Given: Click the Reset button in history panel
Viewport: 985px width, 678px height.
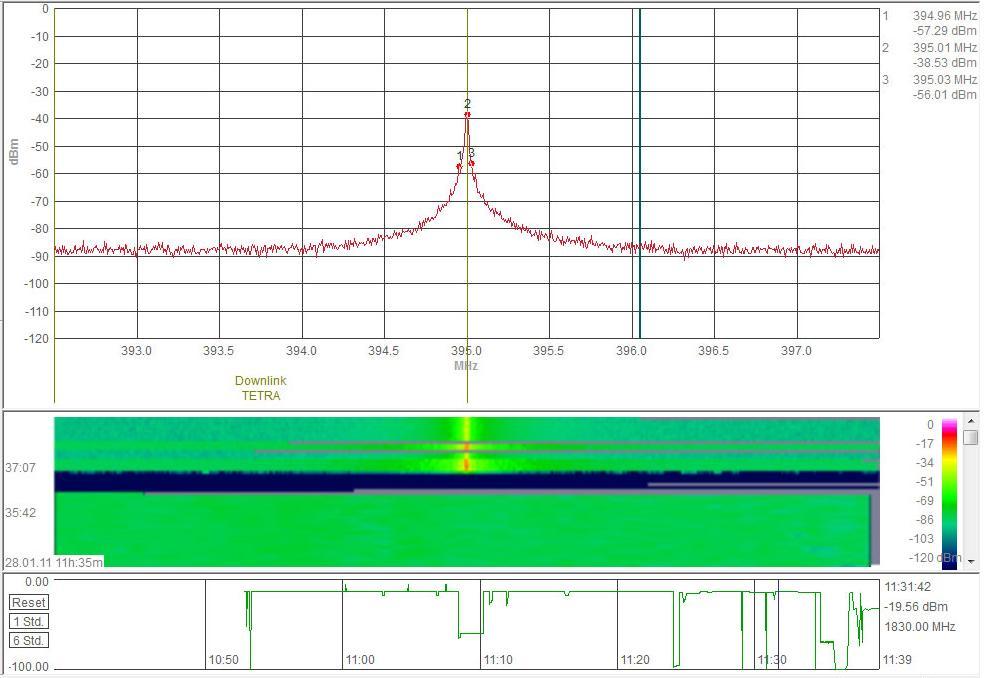Looking at the screenshot, I should (x=29, y=603).
